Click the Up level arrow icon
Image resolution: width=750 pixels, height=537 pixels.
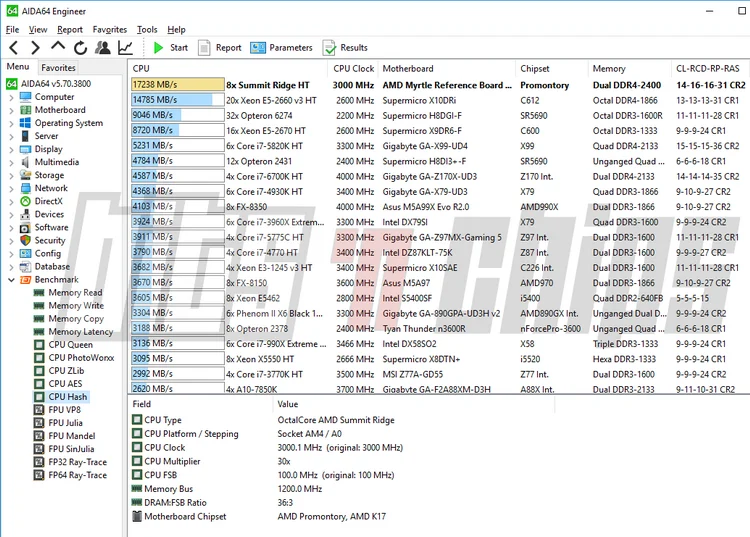(x=58, y=46)
